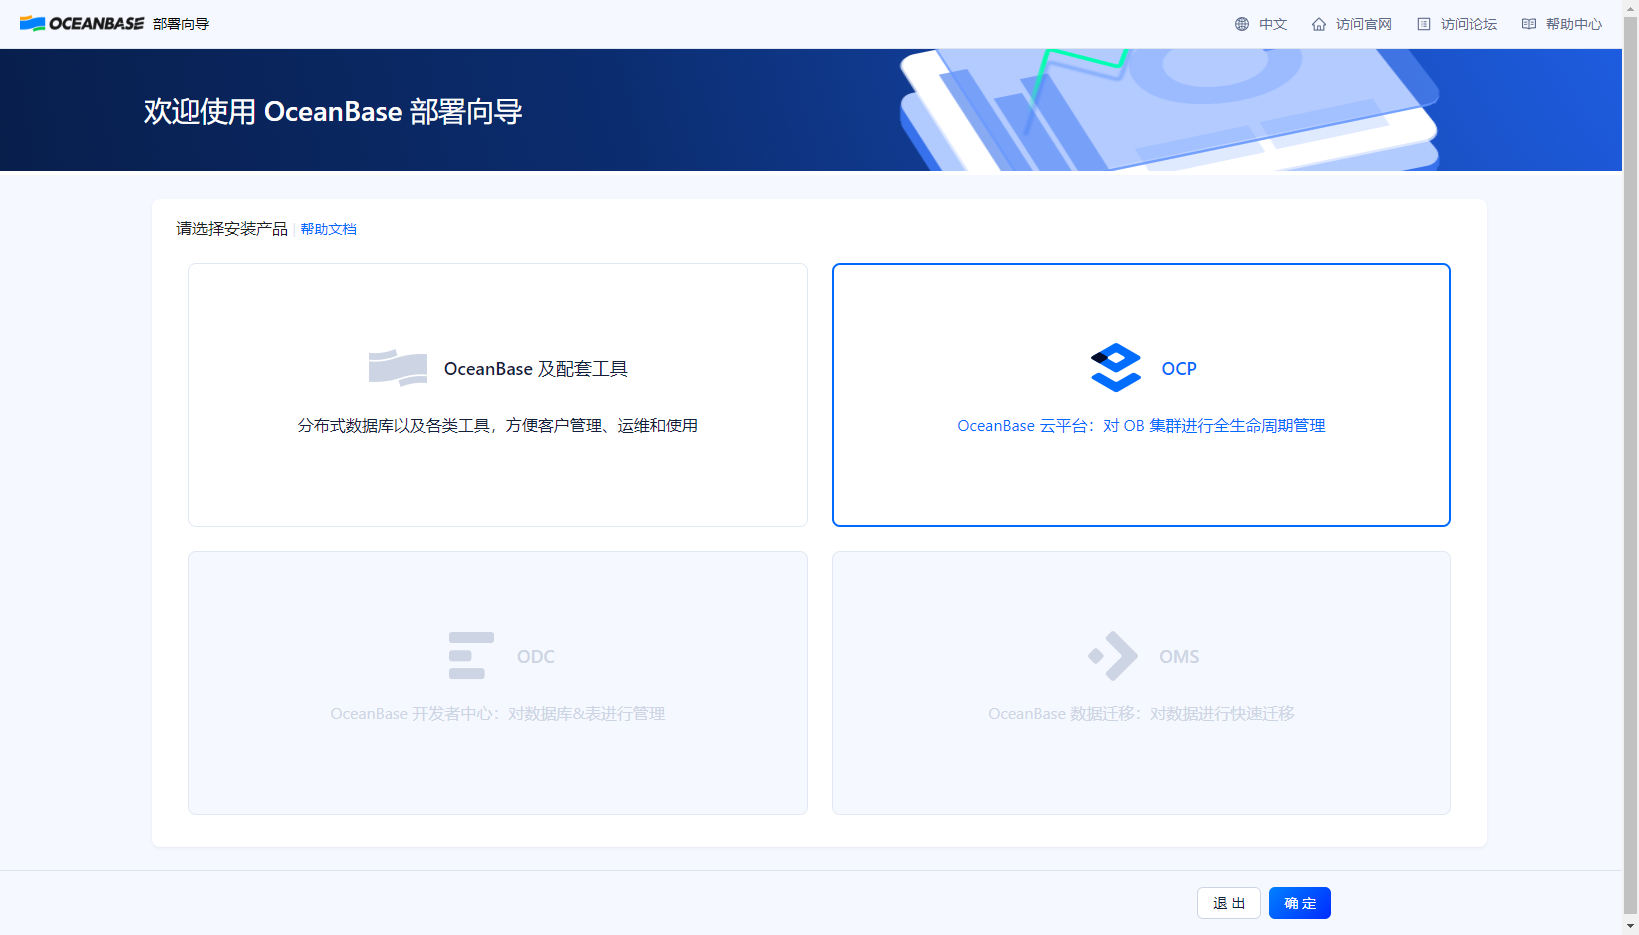Select the OMS product title
The image size is (1639, 935).
tap(1179, 657)
